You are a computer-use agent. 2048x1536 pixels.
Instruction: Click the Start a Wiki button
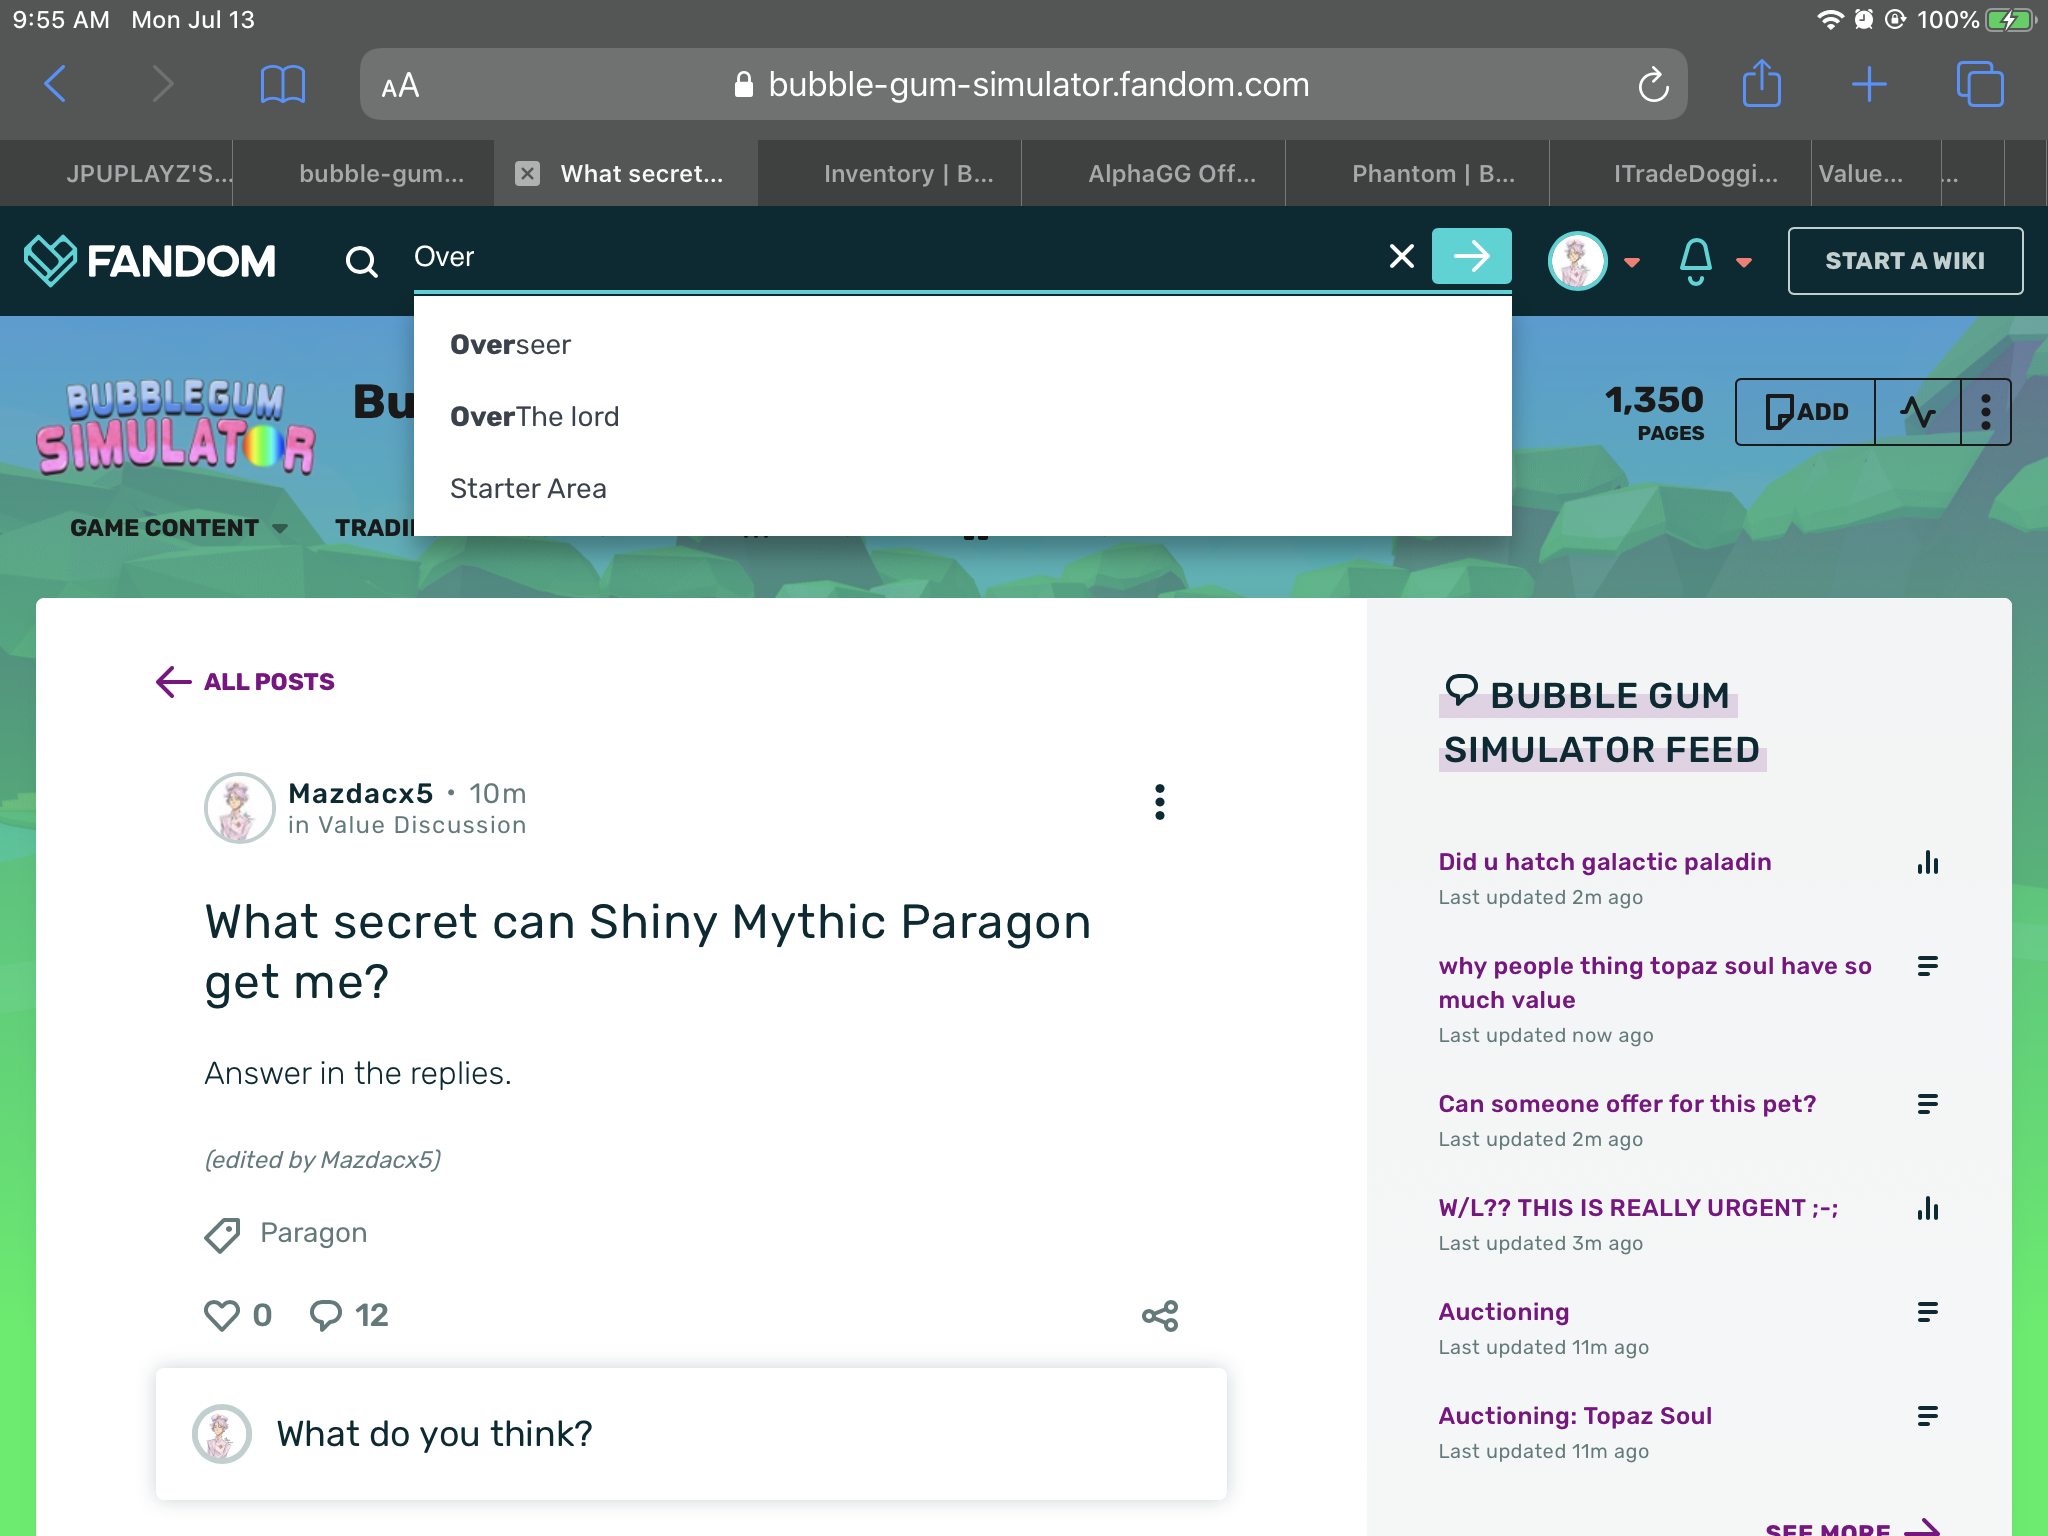click(1904, 261)
